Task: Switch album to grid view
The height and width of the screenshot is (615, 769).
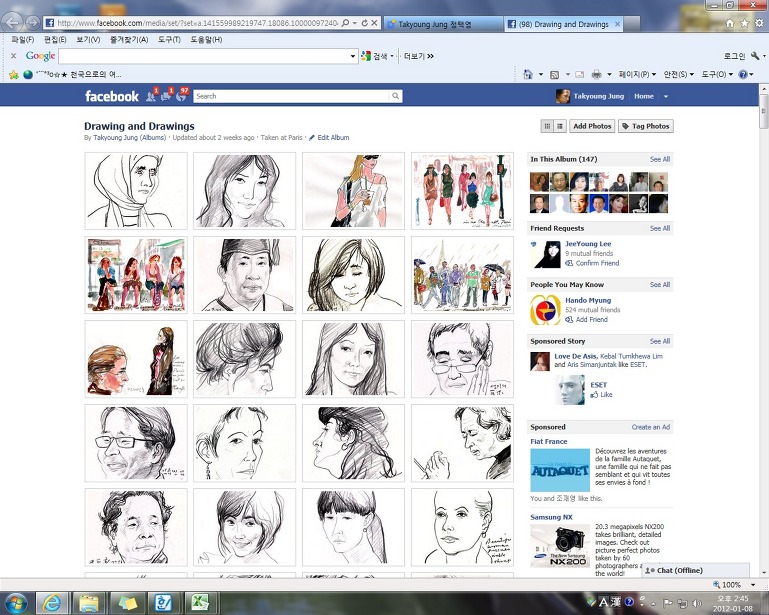Action: tap(547, 126)
